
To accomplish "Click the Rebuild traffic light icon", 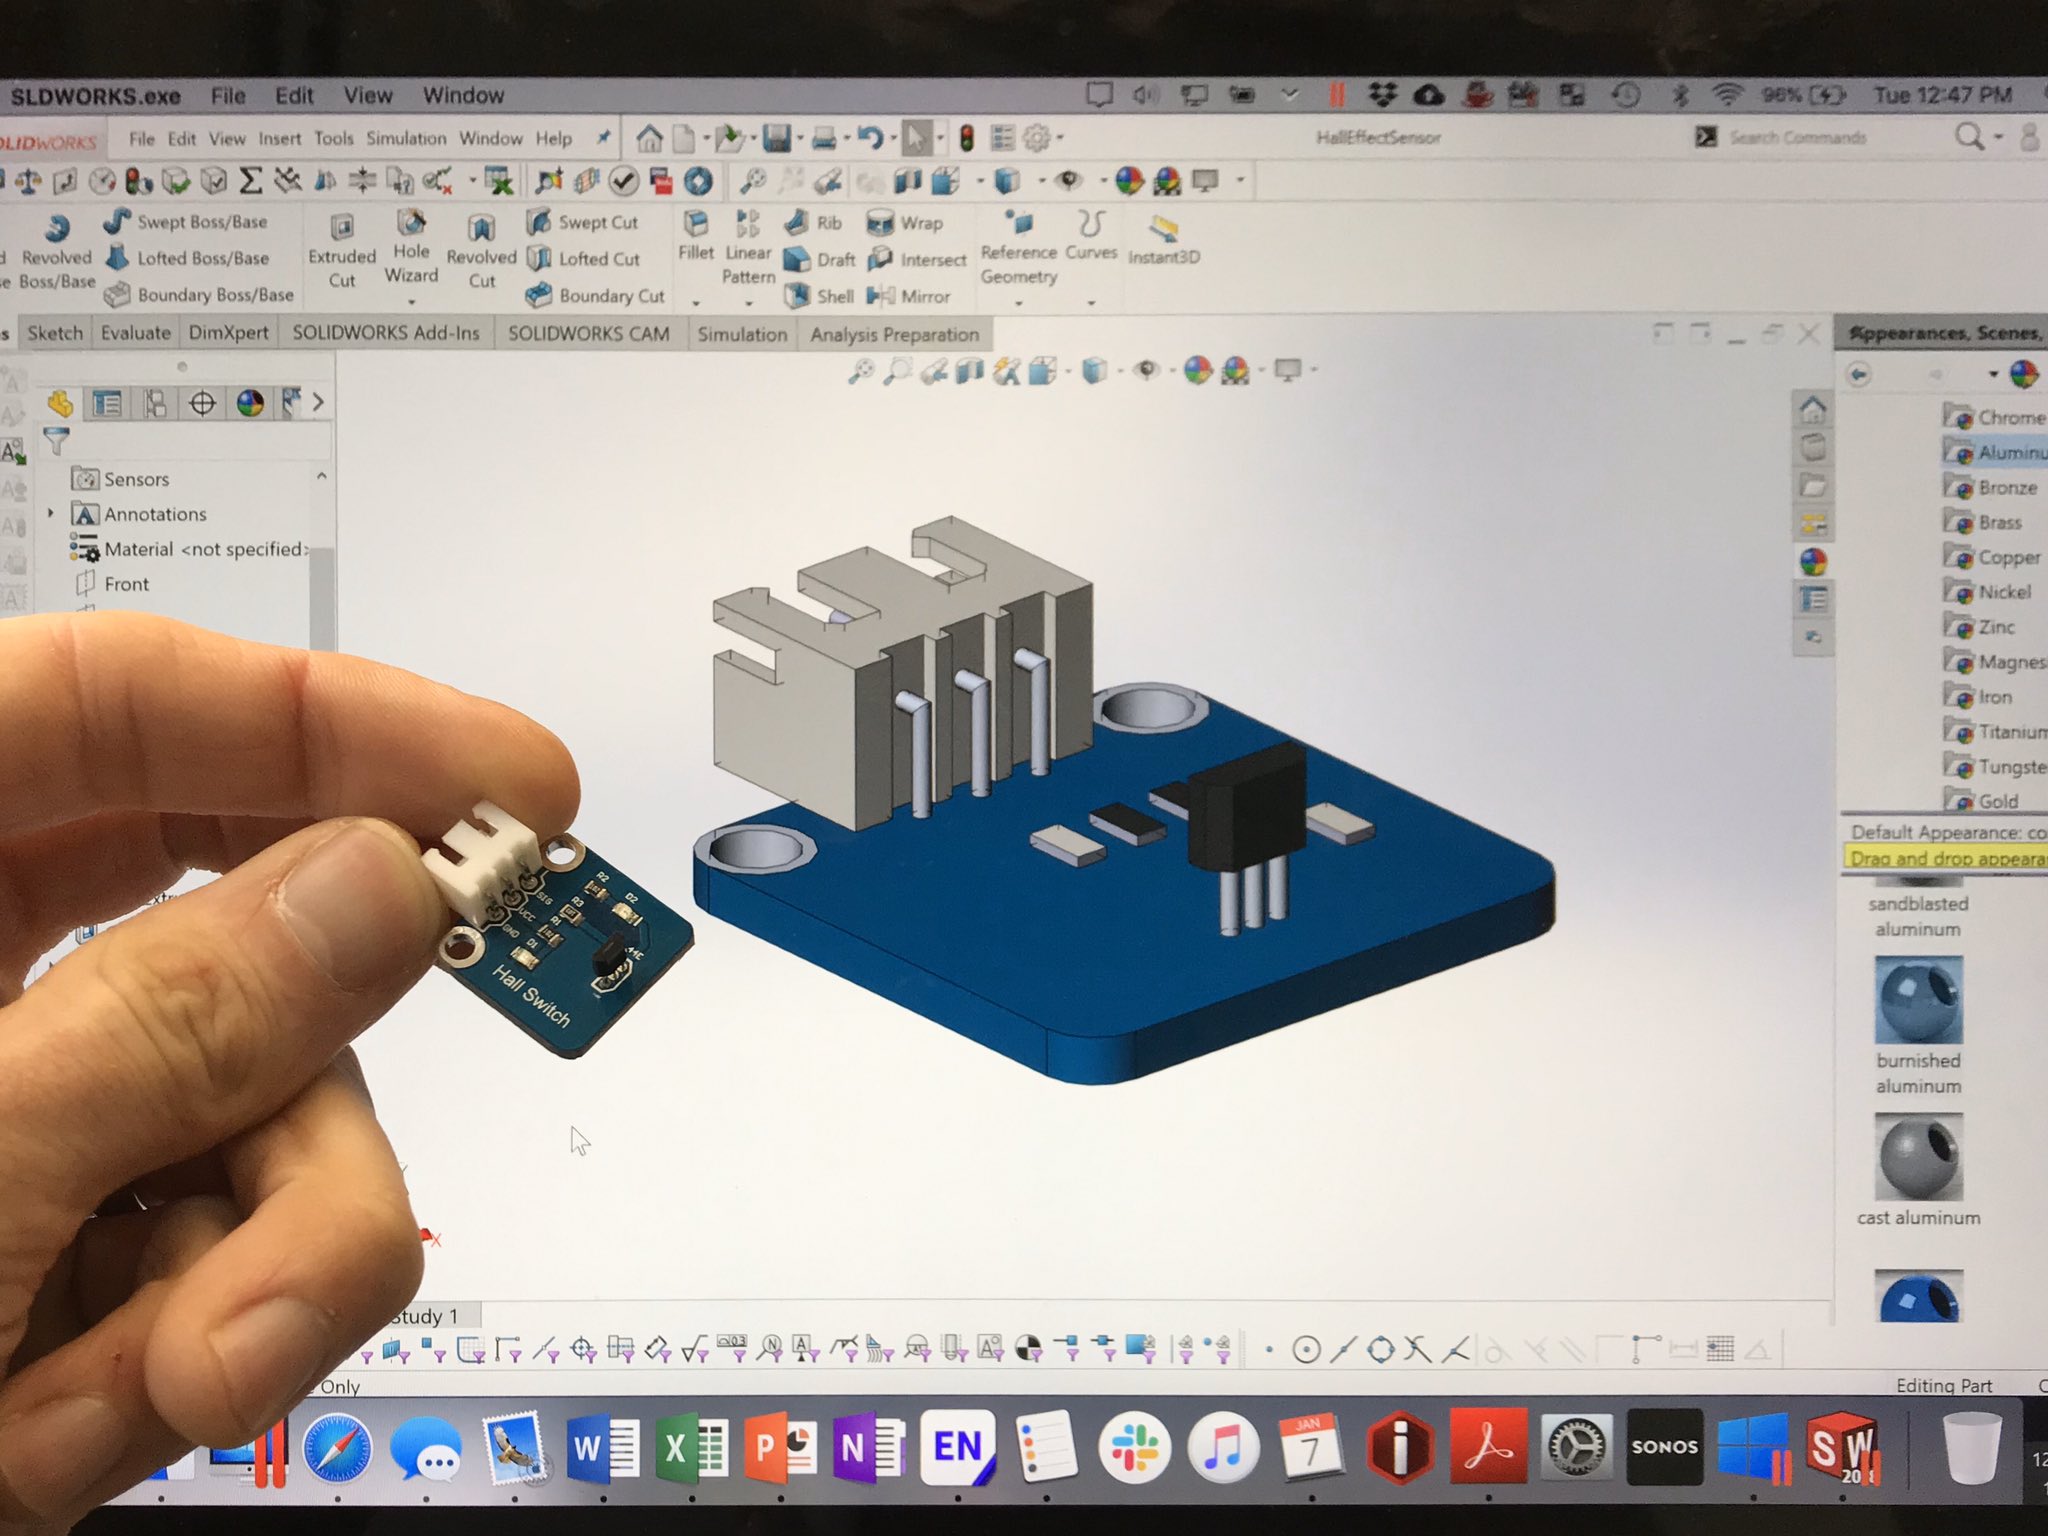I will coord(966,138).
